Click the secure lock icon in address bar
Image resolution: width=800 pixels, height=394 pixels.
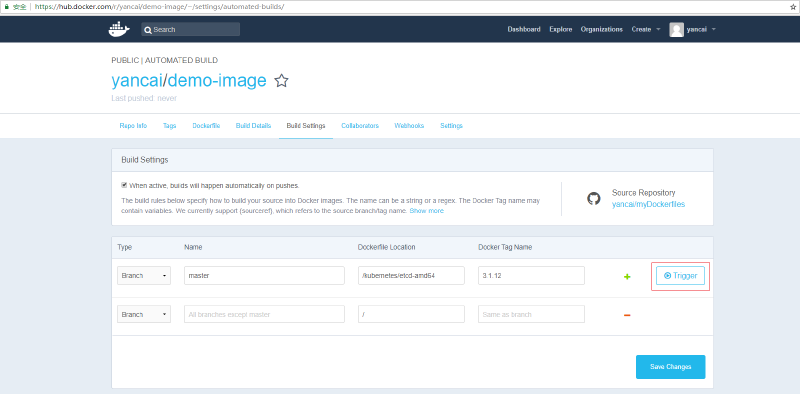pyautogui.click(x=6, y=7)
